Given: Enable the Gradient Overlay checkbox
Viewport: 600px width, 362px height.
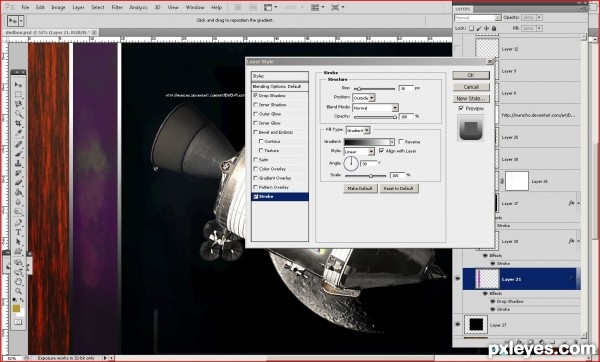Looking at the screenshot, I should pyautogui.click(x=256, y=178).
